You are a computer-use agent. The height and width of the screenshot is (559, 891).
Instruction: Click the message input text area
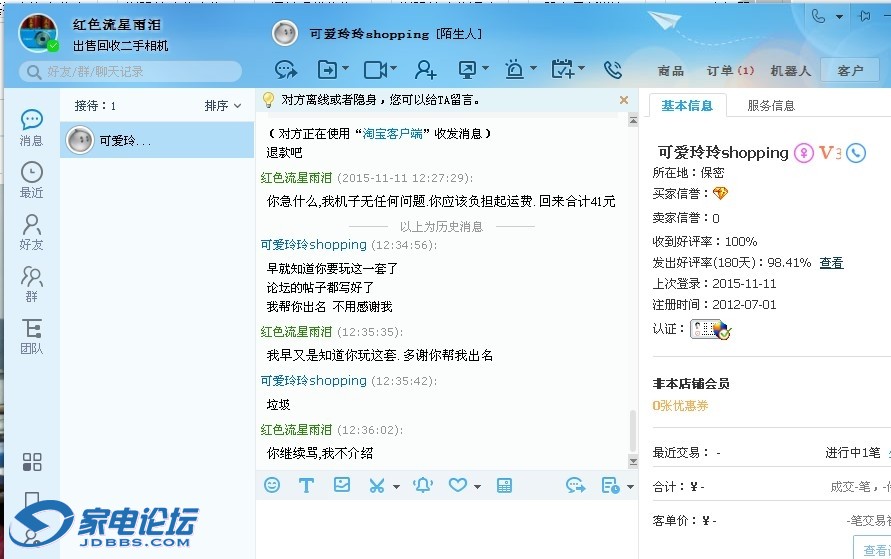[447, 529]
